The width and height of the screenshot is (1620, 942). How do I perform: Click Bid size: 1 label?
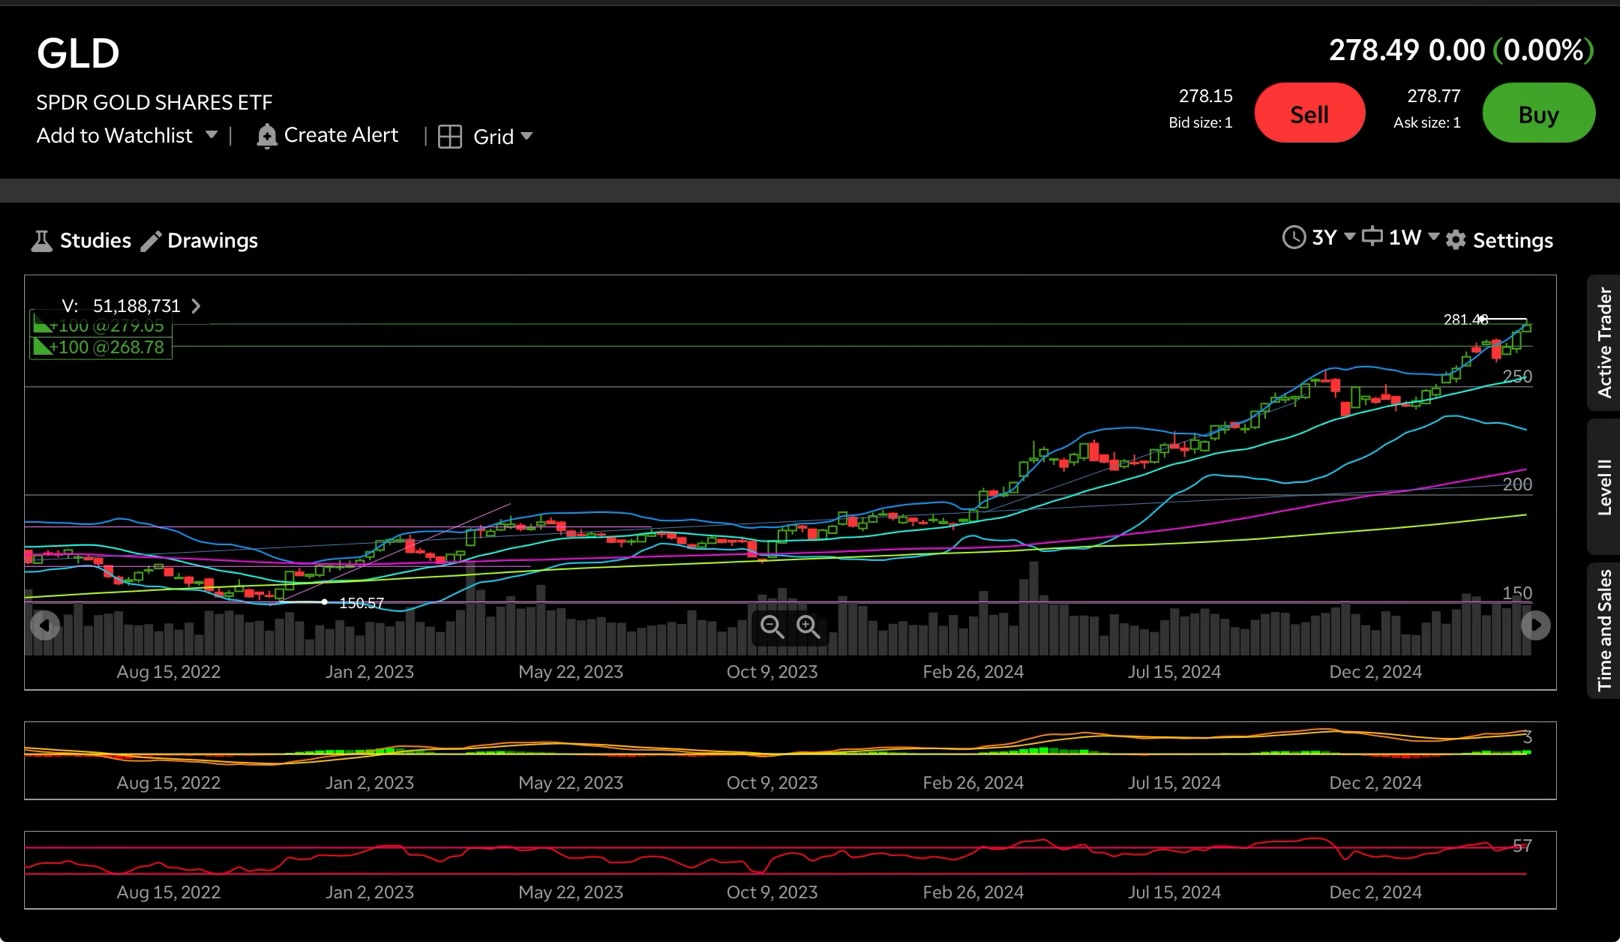pyautogui.click(x=1200, y=123)
